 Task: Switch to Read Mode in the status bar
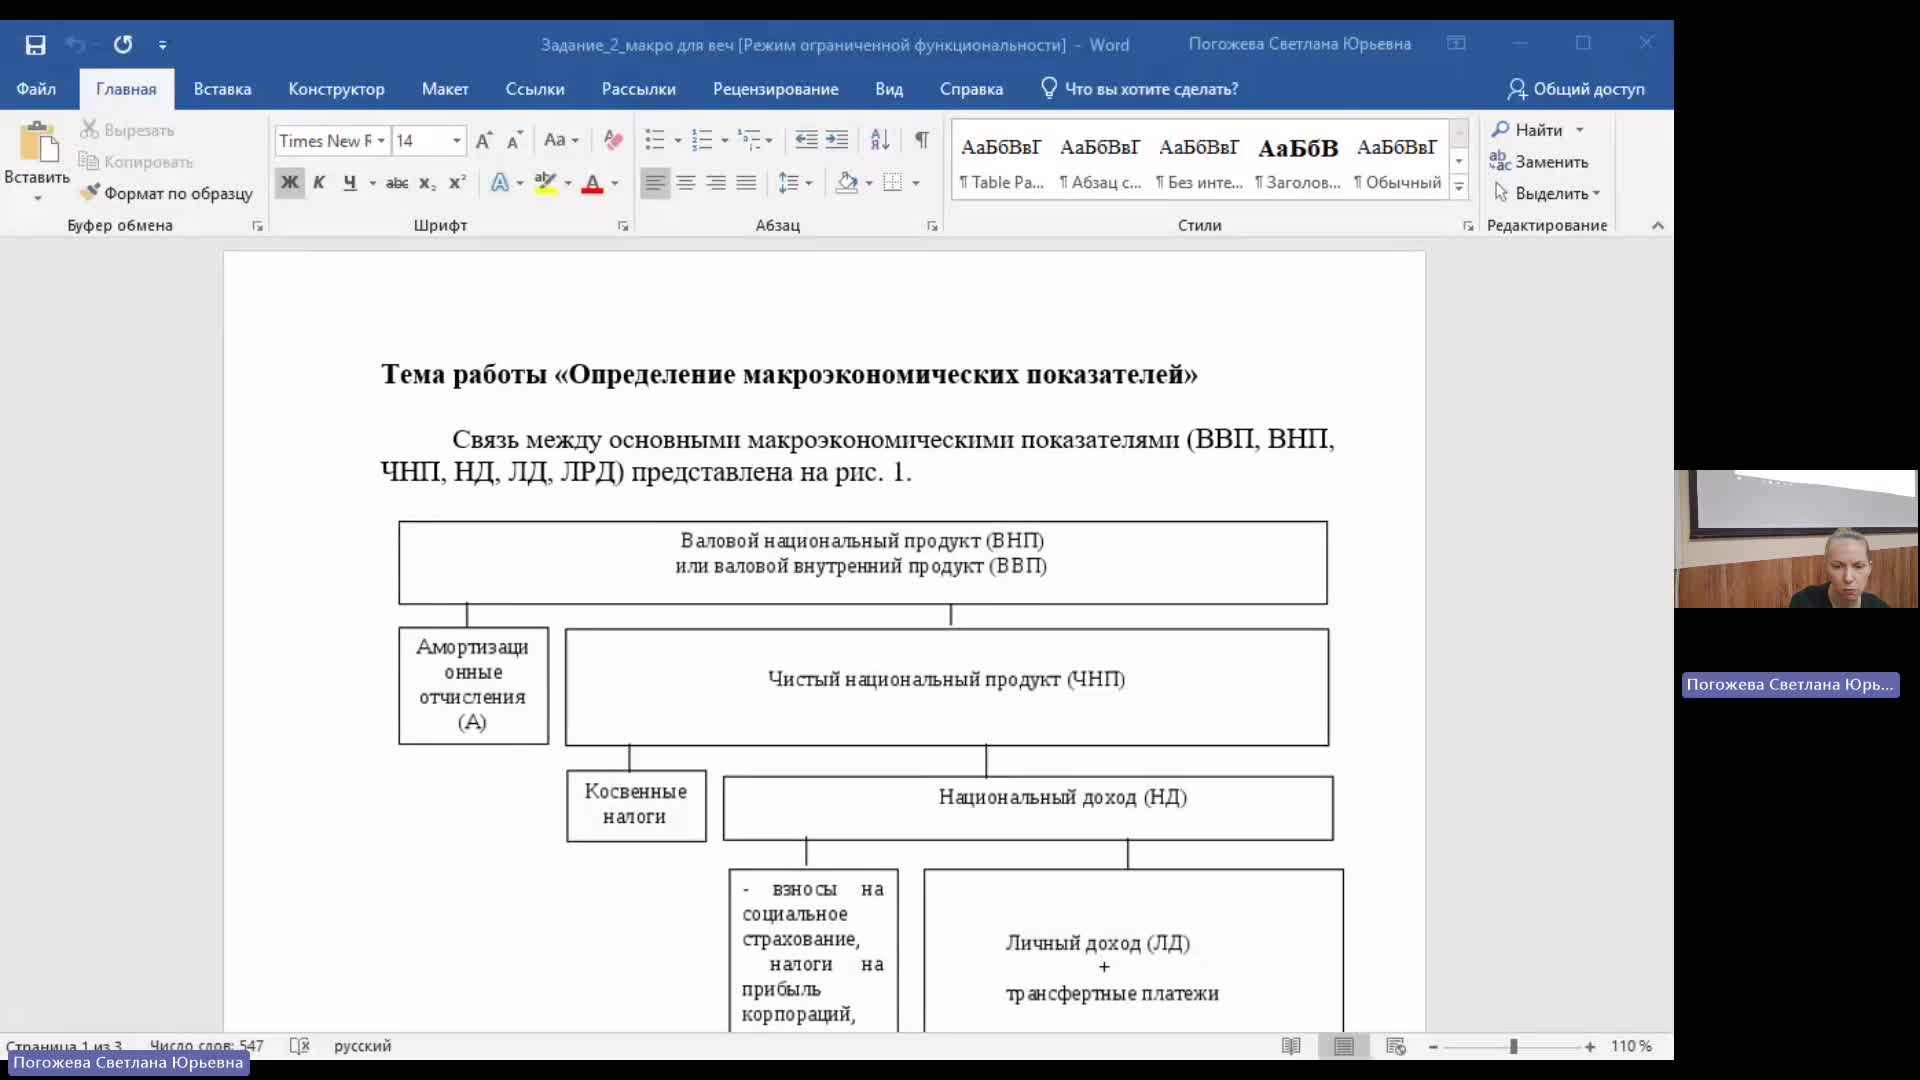[1291, 1046]
